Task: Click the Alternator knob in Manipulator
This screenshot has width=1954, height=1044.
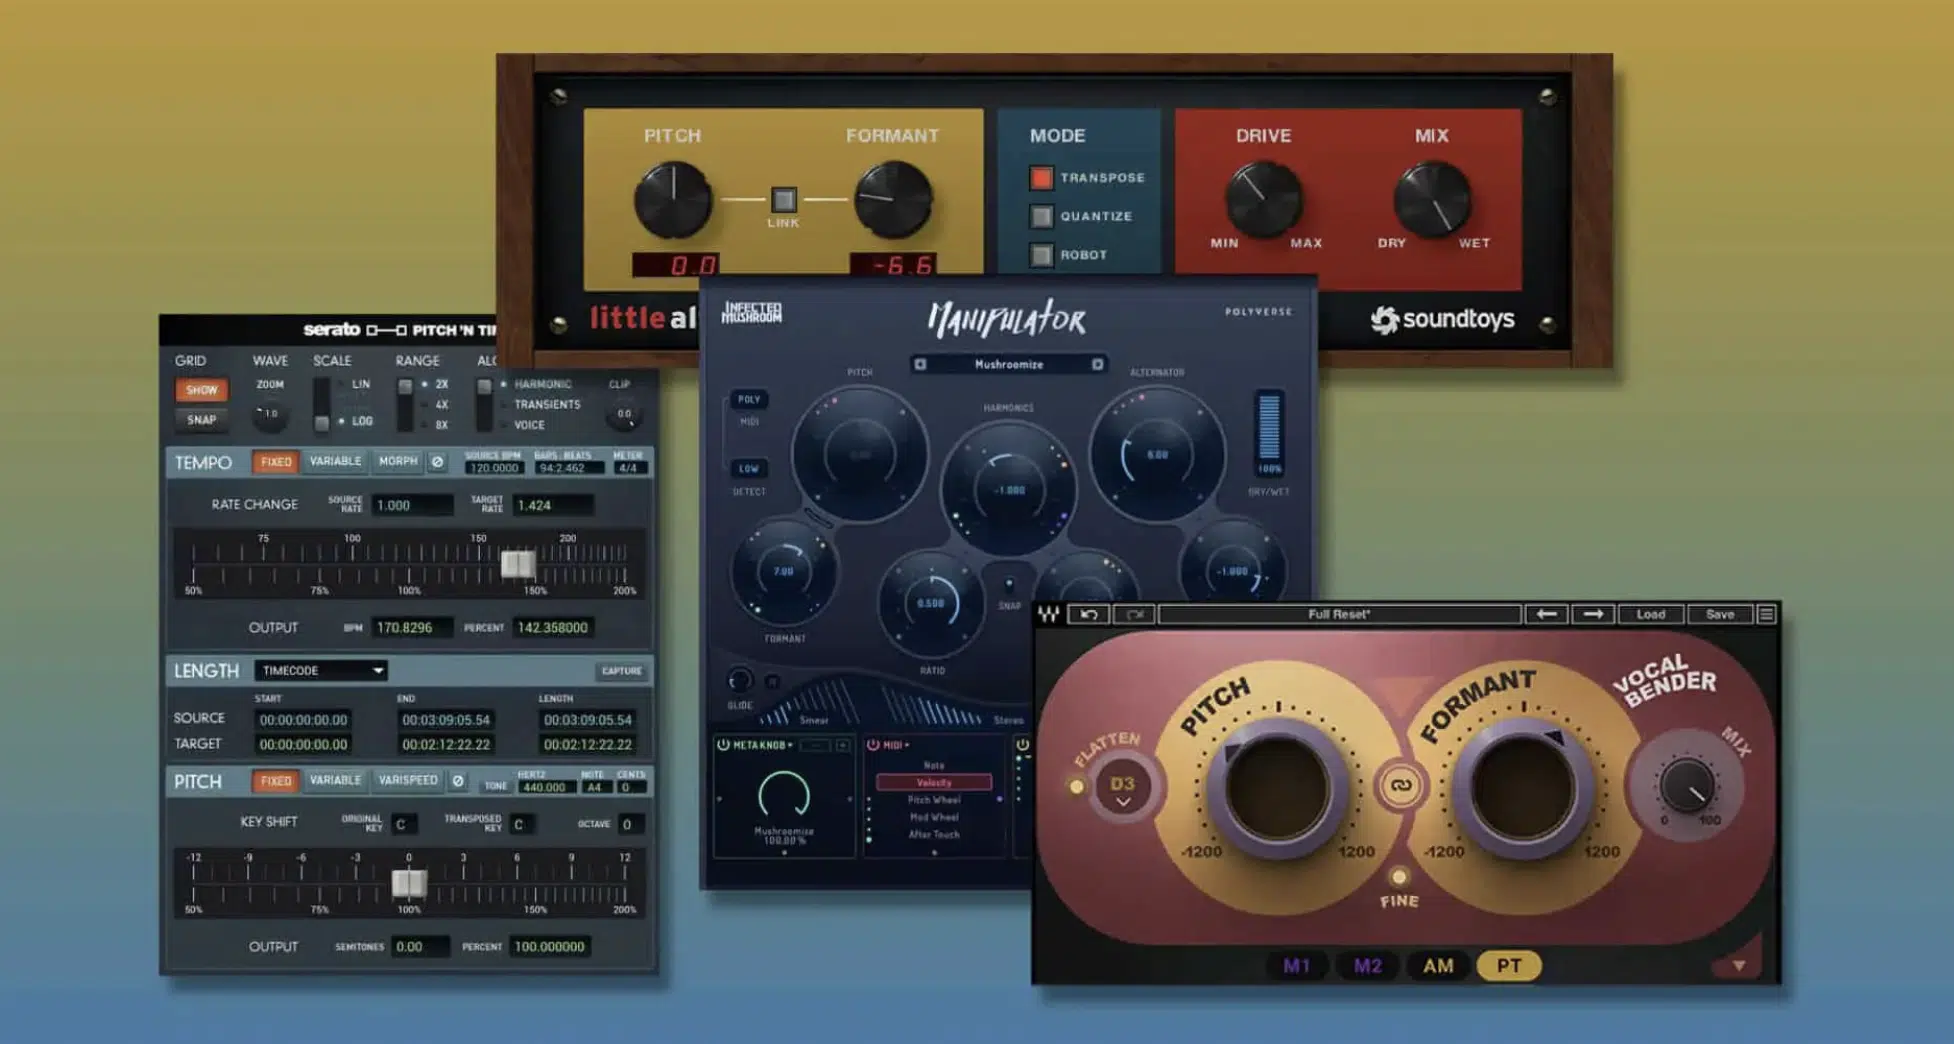Action: pos(1157,454)
